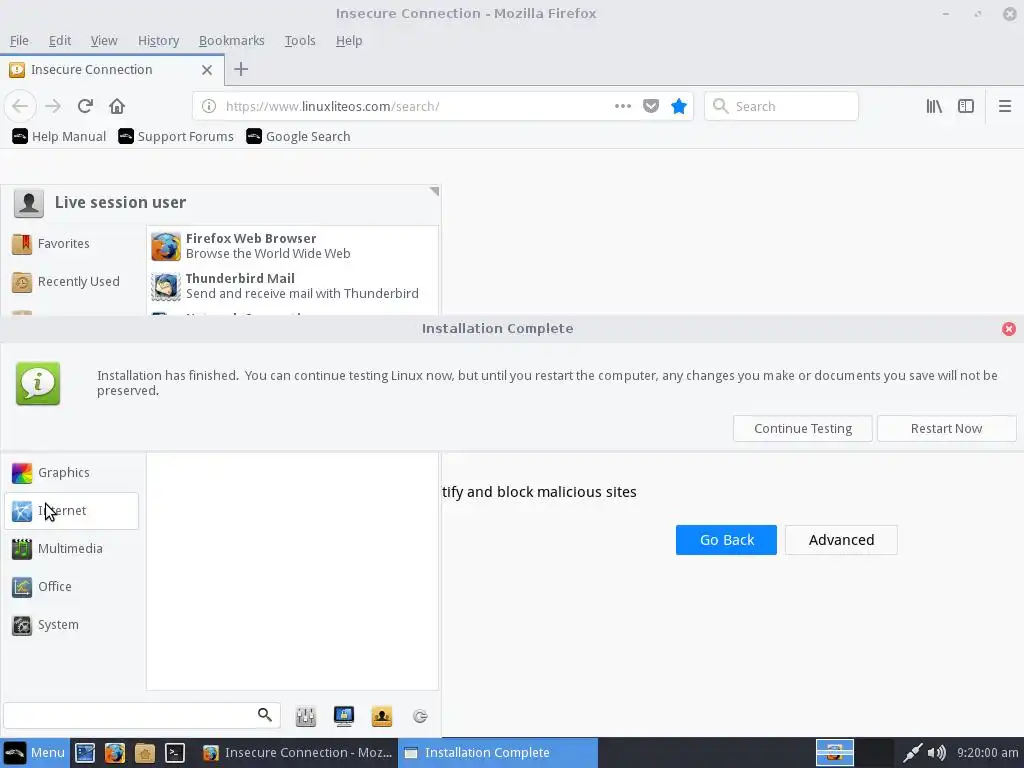
Task: Switch to Insecure Connection taskbar window
Action: pos(297,753)
